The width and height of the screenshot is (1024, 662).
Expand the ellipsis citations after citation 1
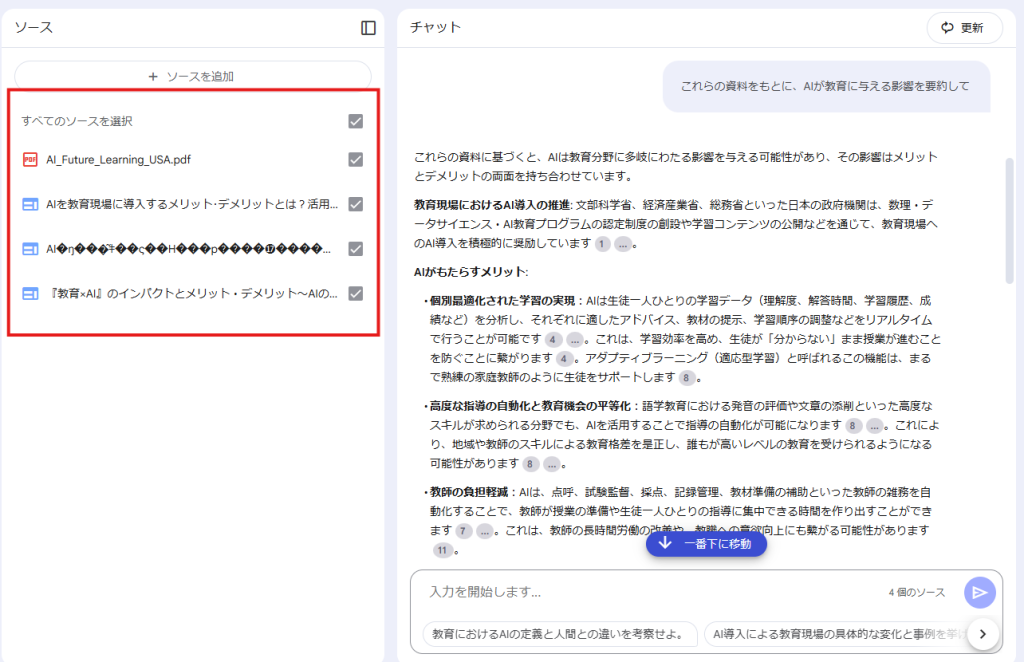pyautogui.click(x=622, y=244)
